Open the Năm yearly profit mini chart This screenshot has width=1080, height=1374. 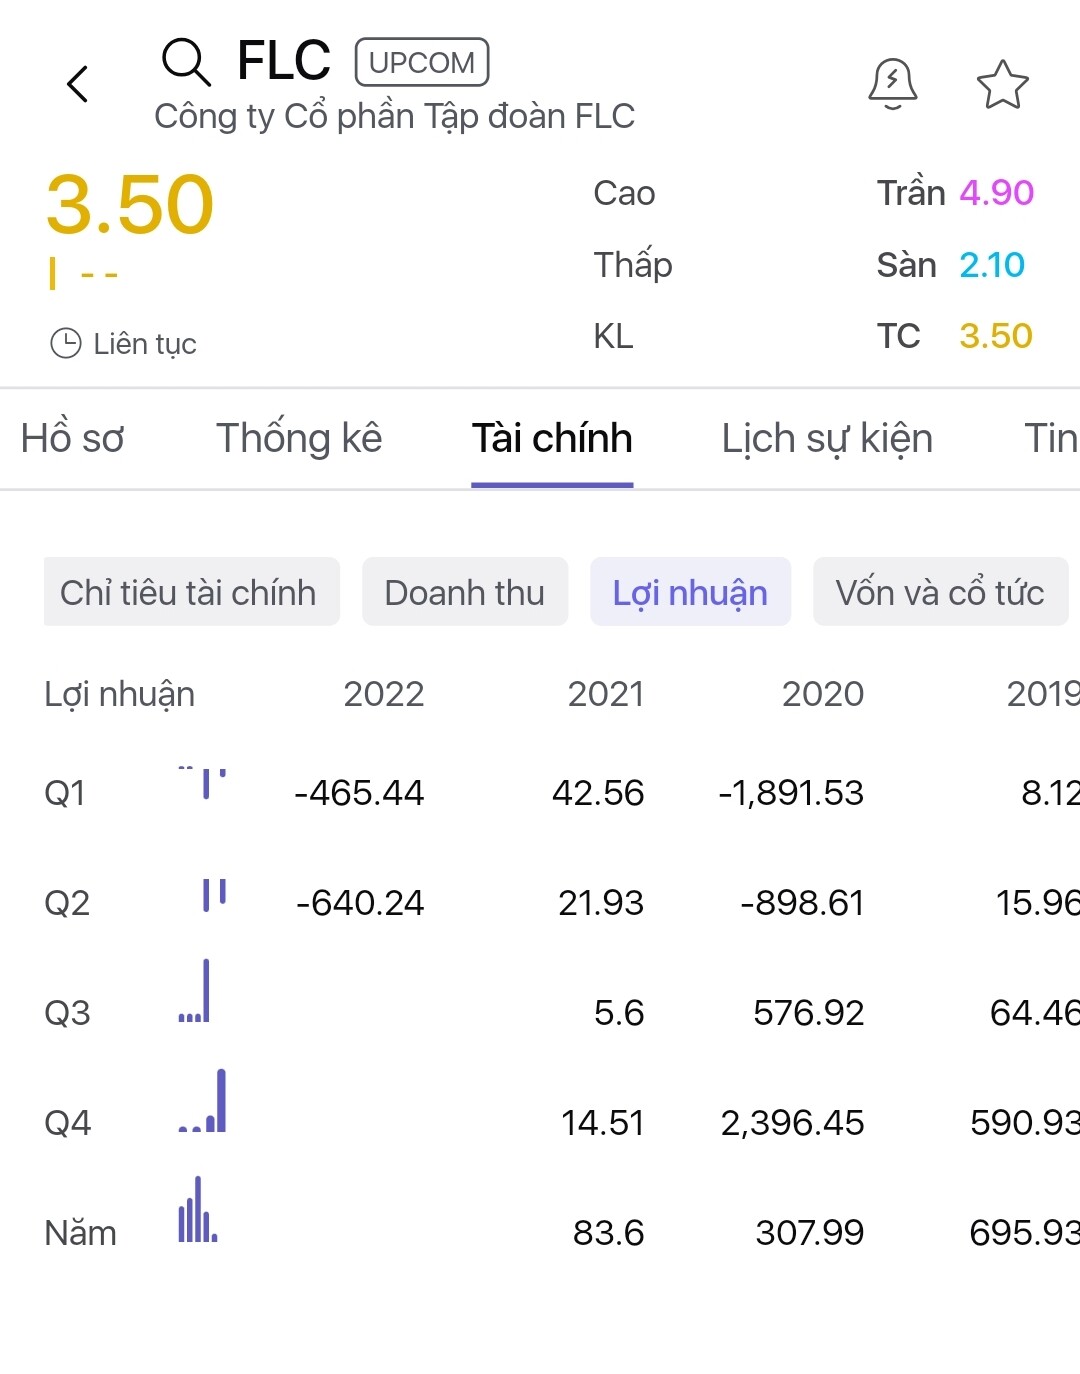pos(198,1211)
